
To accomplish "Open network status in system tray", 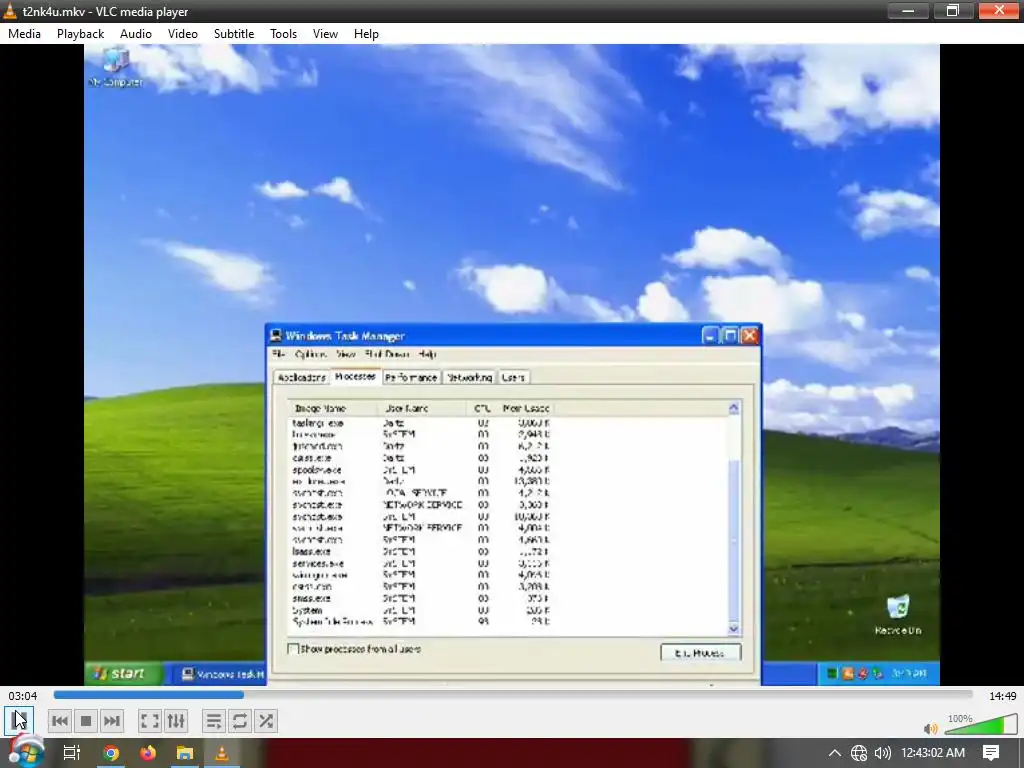I will 859,753.
